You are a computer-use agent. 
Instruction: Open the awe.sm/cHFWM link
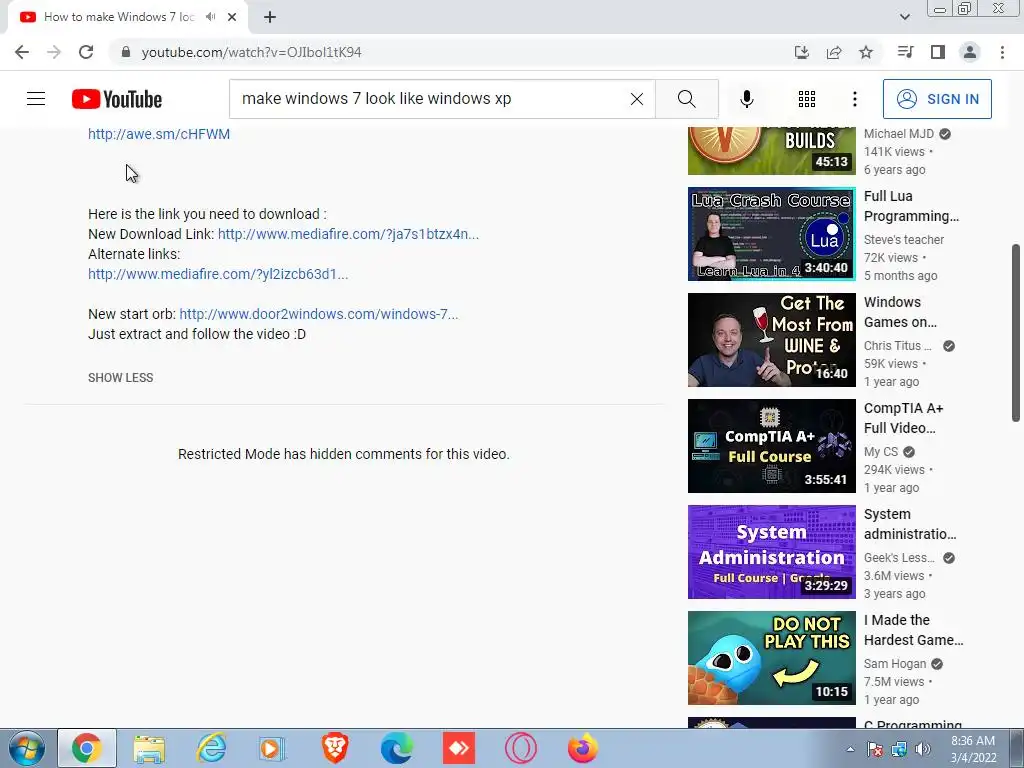(159, 134)
